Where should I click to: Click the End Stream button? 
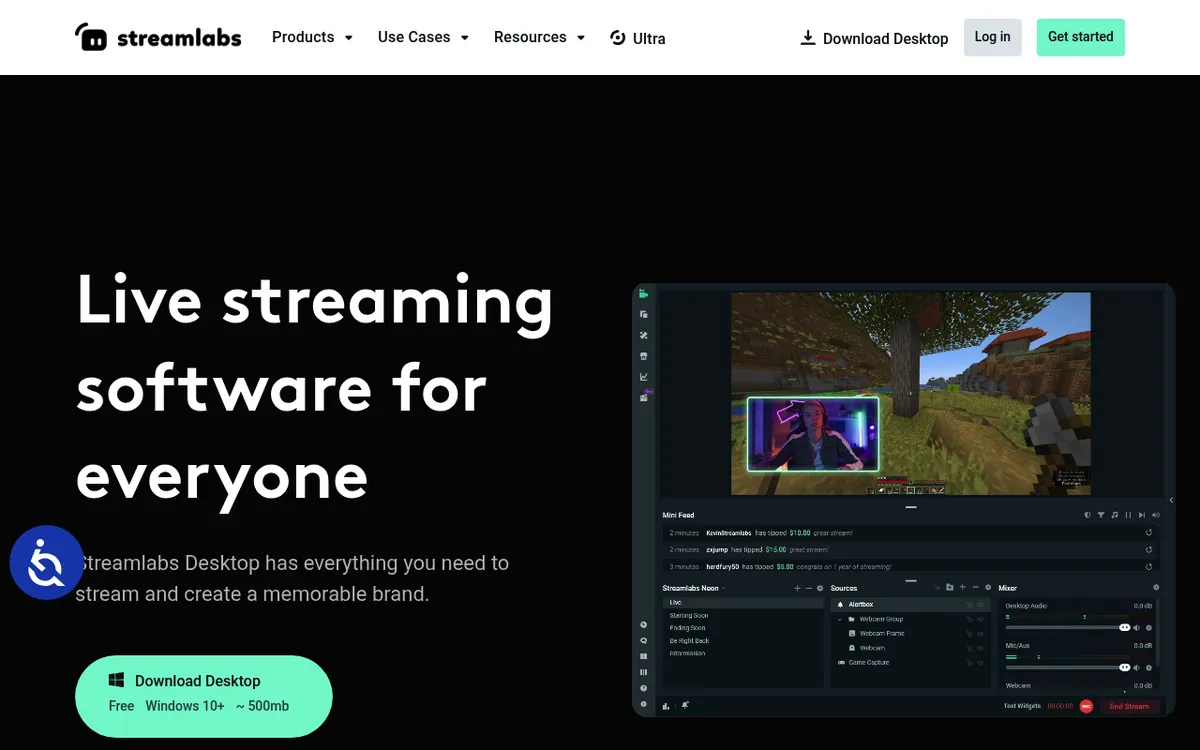(1130, 706)
